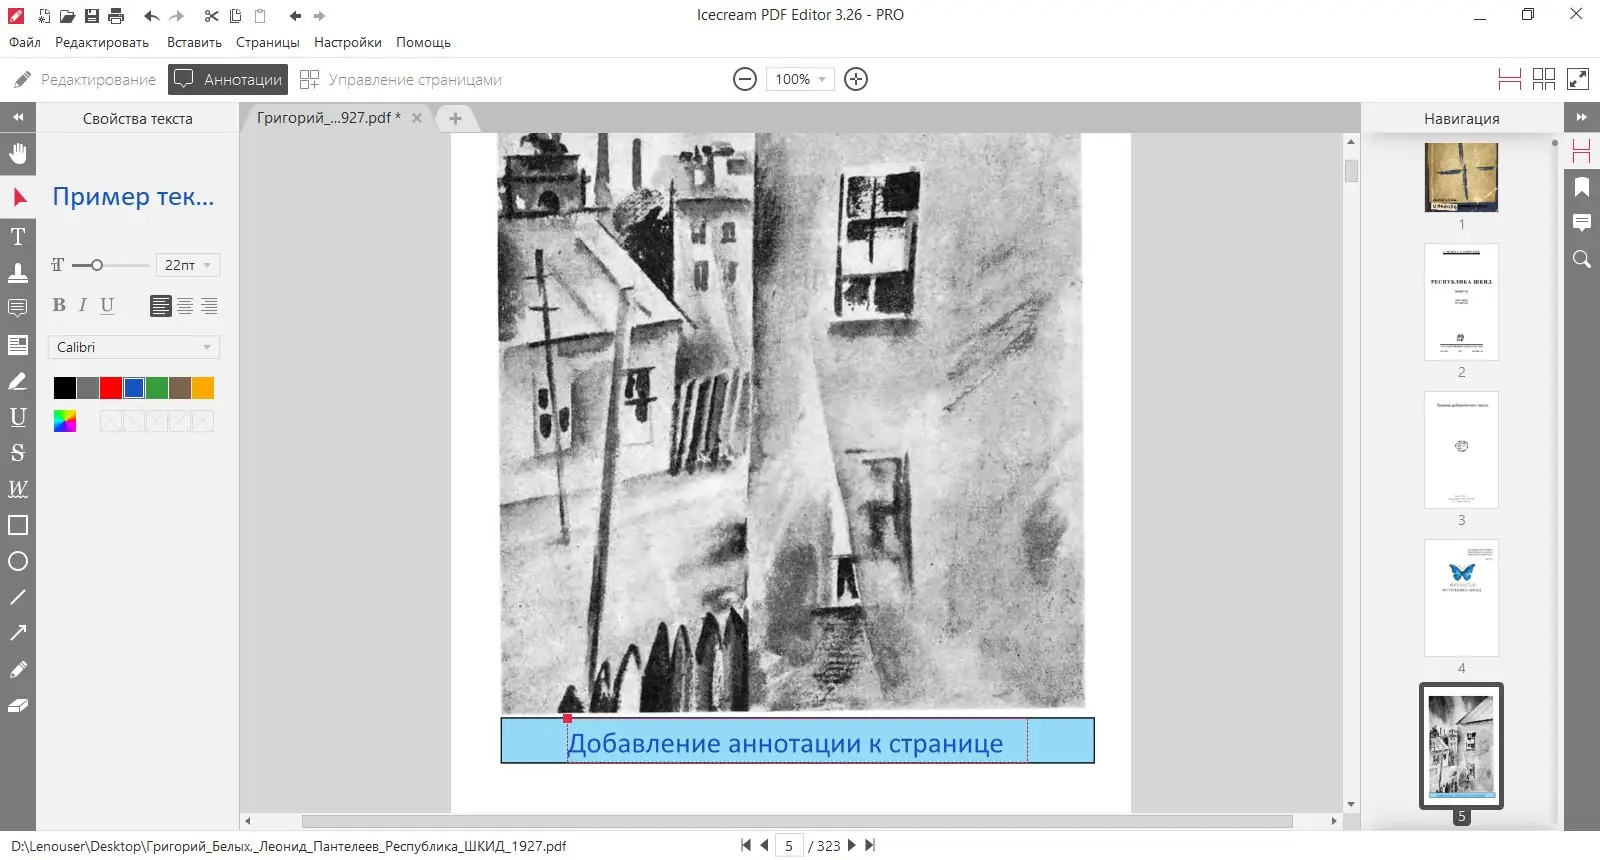Click the Cut scissors icon
This screenshot has width=1600, height=860.
pyautogui.click(x=211, y=16)
